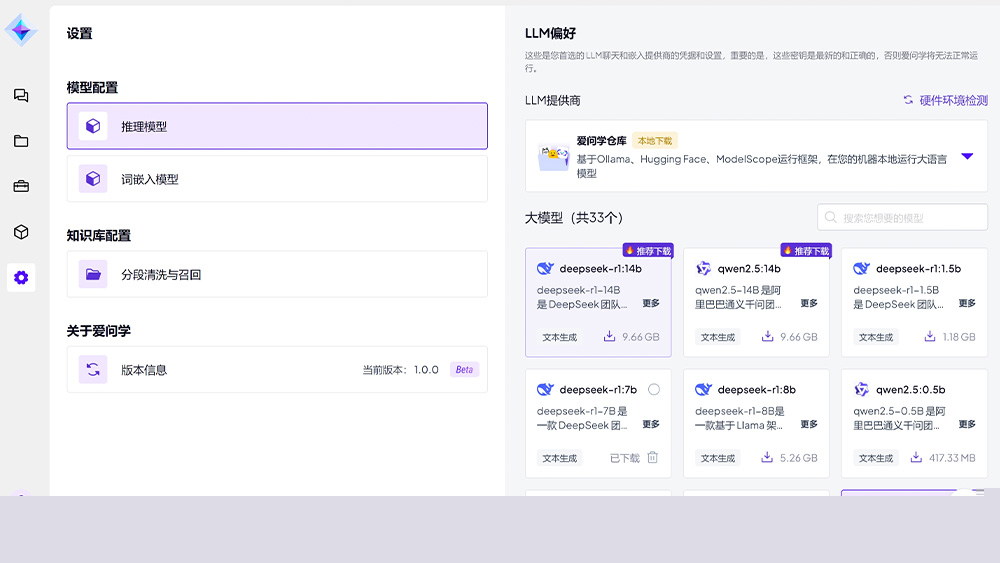Open 分段清洗与召回 configuration

tap(277, 274)
